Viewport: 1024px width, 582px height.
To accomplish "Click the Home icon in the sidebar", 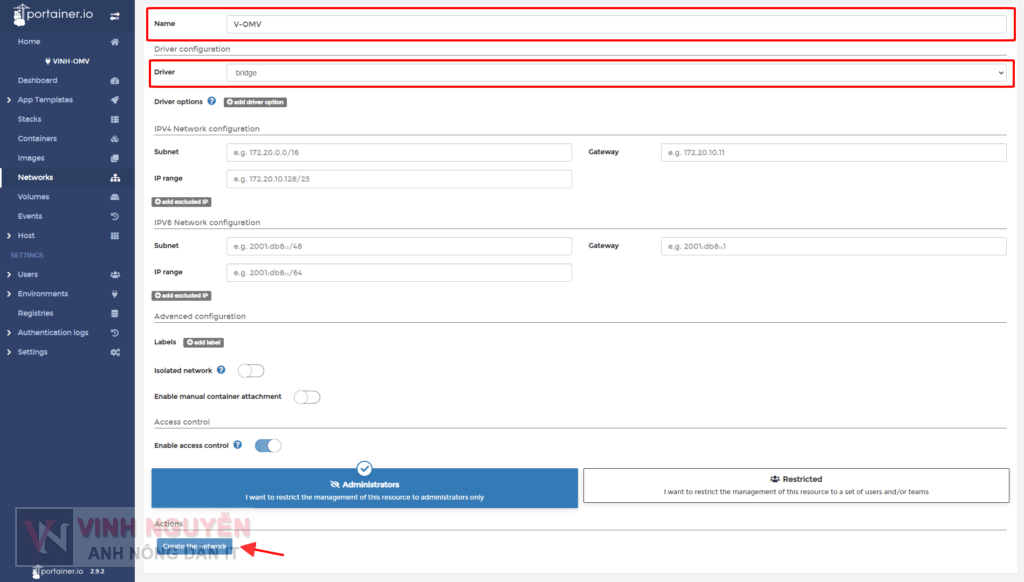I will tap(29, 42).
